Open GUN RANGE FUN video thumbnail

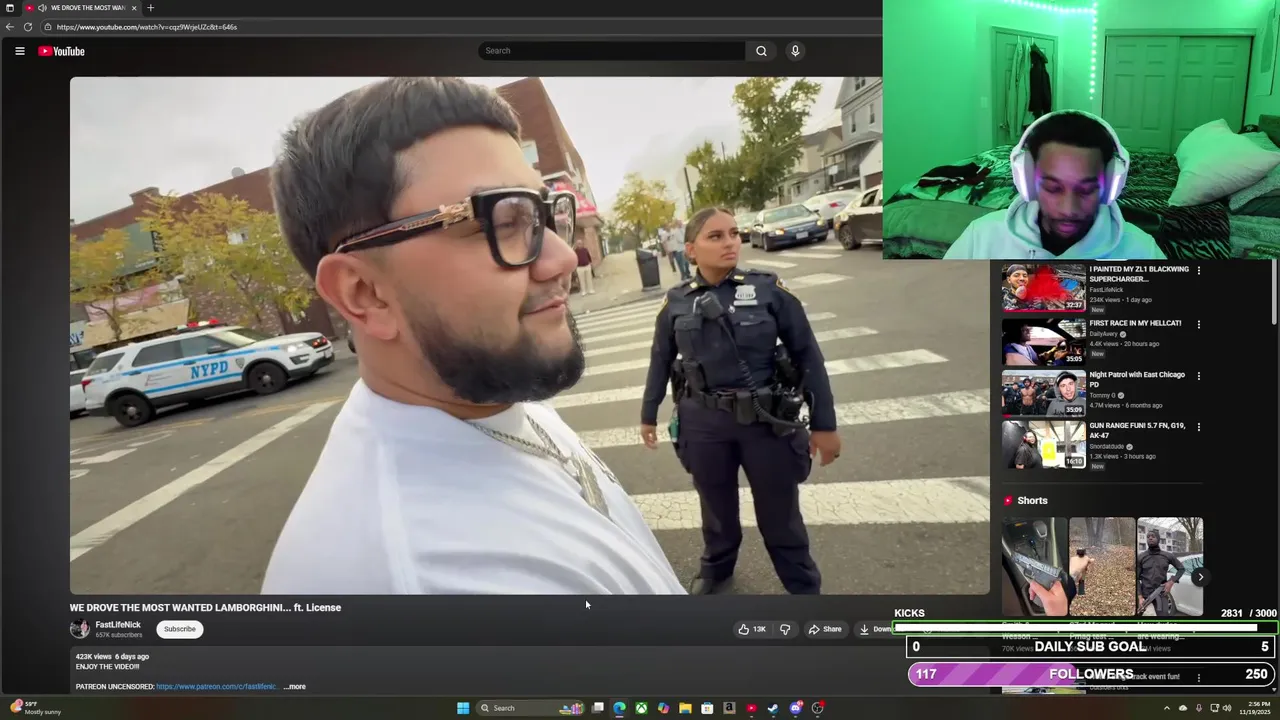pyautogui.click(x=1044, y=445)
